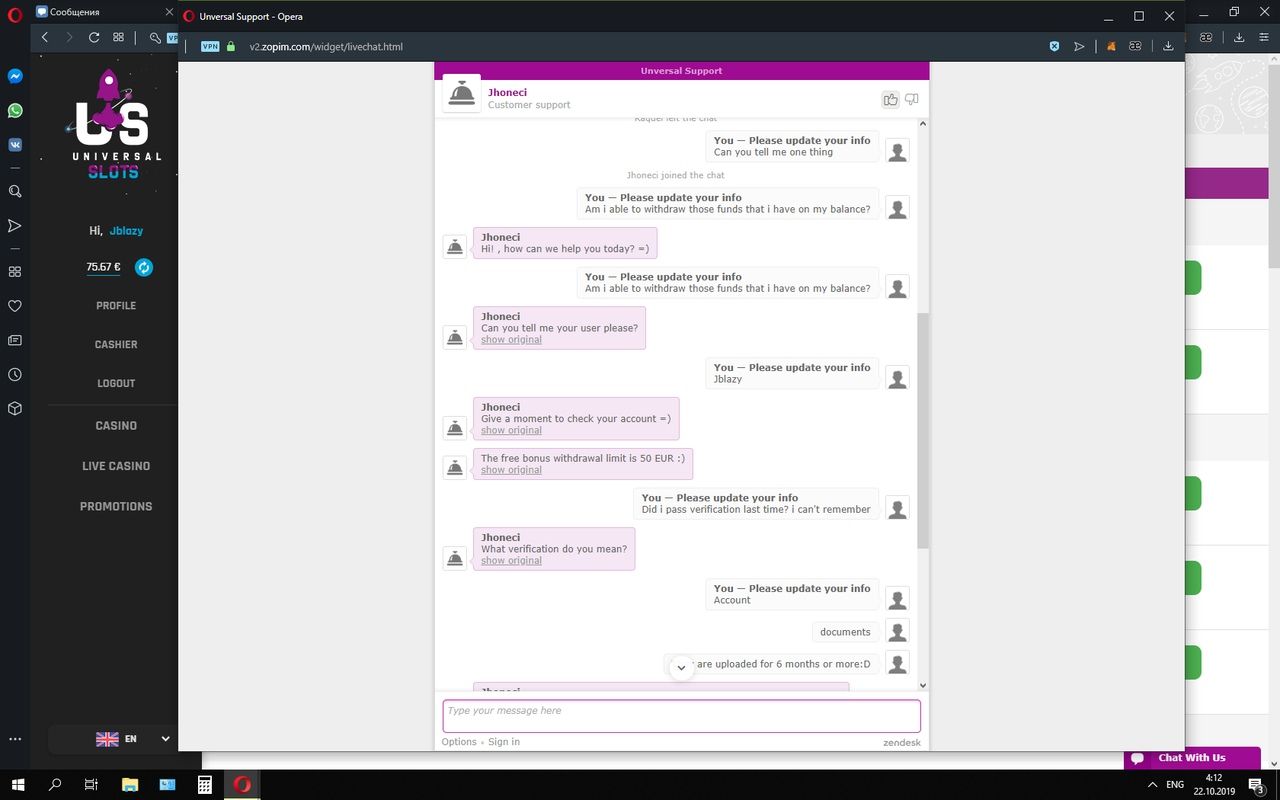Open search in the Opera sidebar
The height and width of the screenshot is (800, 1280).
pyautogui.click(x=15, y=191)
